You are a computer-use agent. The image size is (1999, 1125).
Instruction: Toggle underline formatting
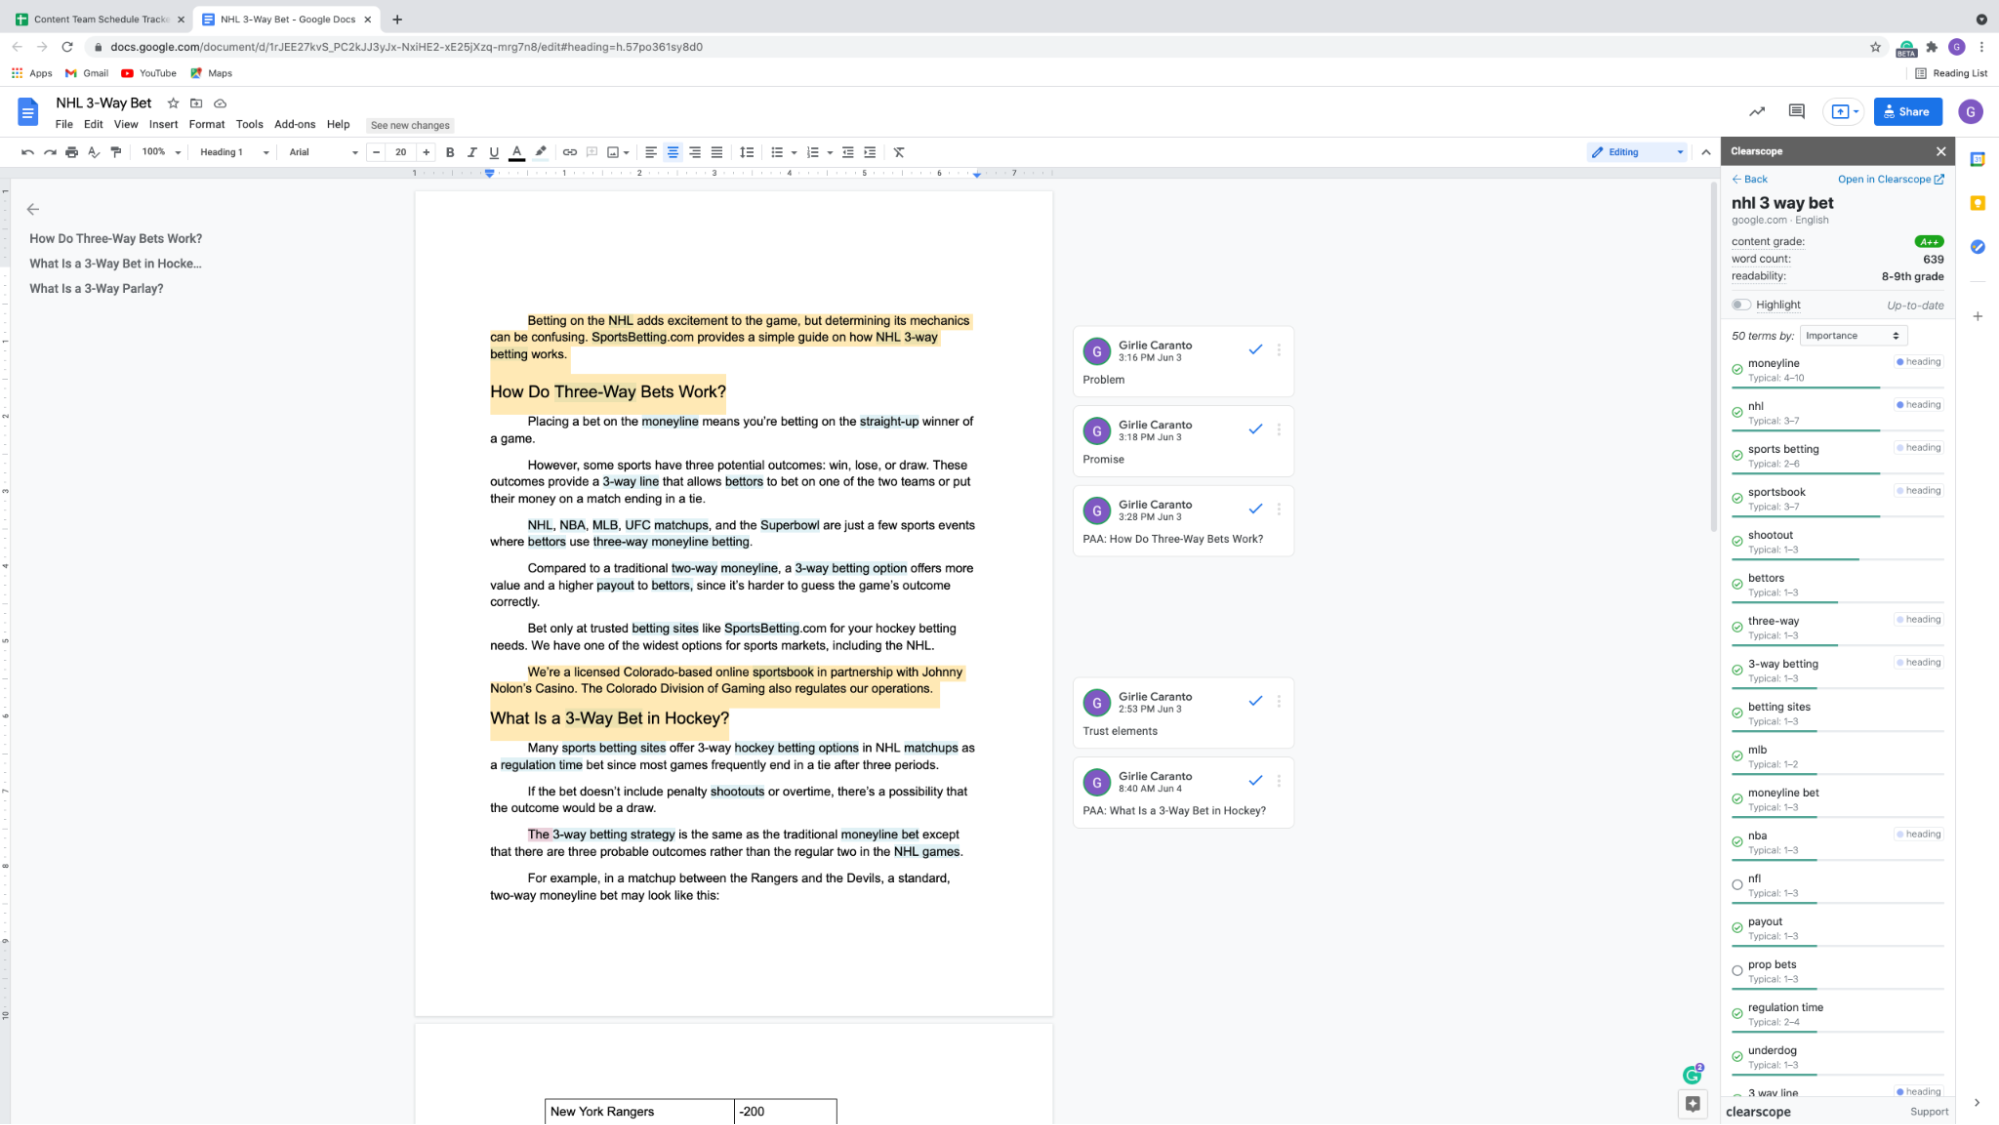[x=494, y=152]
